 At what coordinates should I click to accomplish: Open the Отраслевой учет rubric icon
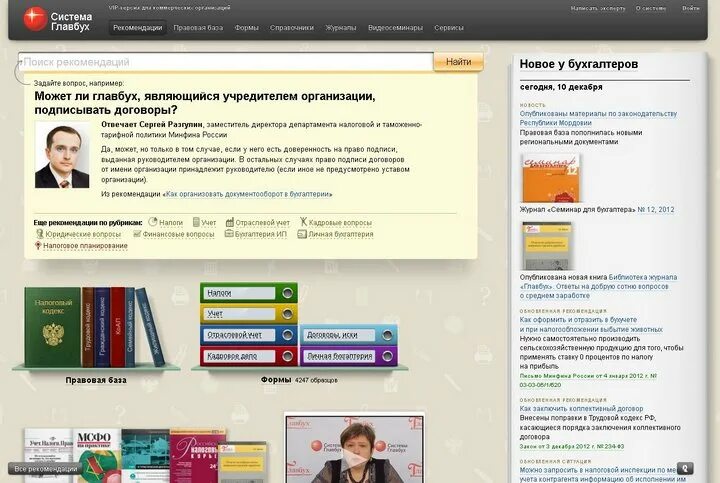pos(230,222)
